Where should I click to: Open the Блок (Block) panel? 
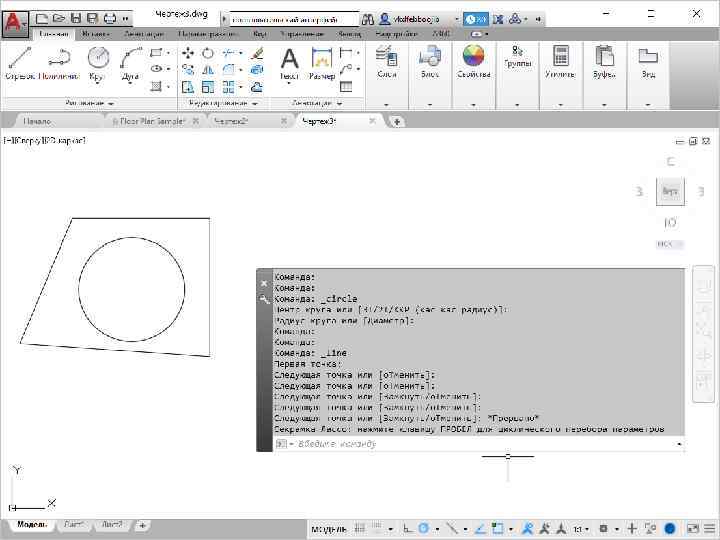click(x=430, y=62)
